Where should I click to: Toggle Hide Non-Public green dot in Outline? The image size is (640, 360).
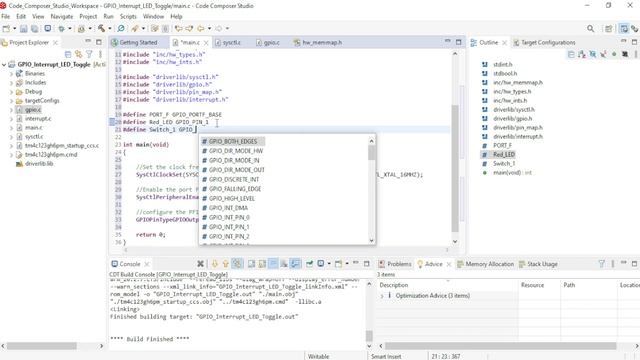[614, 54]
